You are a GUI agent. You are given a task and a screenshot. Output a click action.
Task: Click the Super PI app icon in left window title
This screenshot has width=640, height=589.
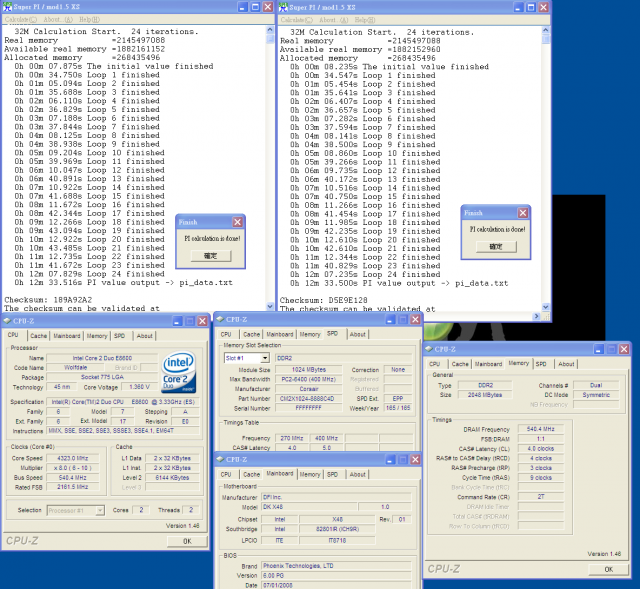pos(7,7)
